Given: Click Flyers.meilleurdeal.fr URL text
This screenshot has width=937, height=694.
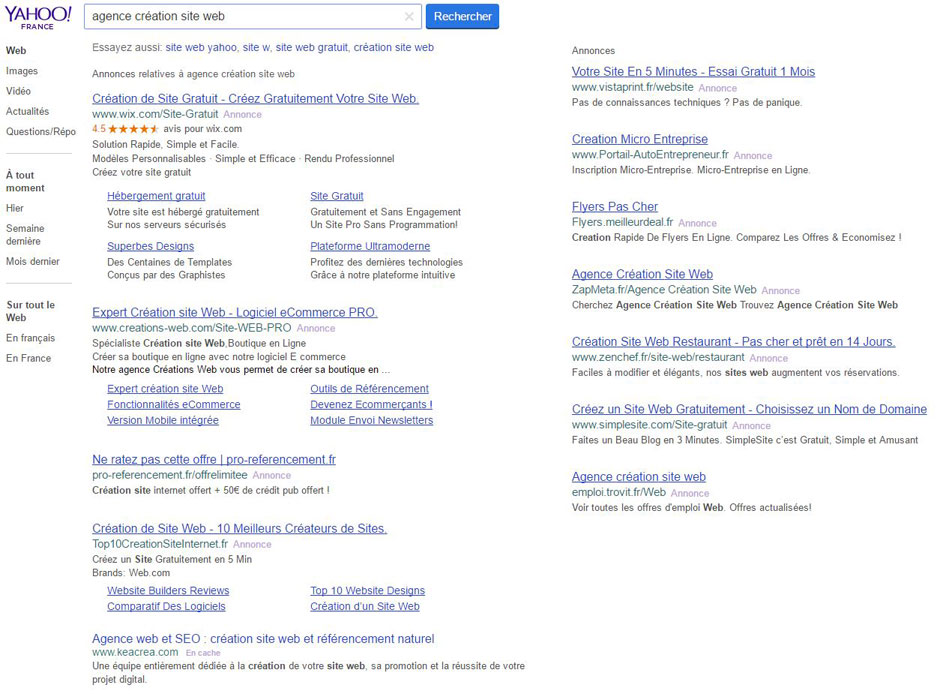Looking at the screenshot, I should pyautogui.click(x=623, y=222).
